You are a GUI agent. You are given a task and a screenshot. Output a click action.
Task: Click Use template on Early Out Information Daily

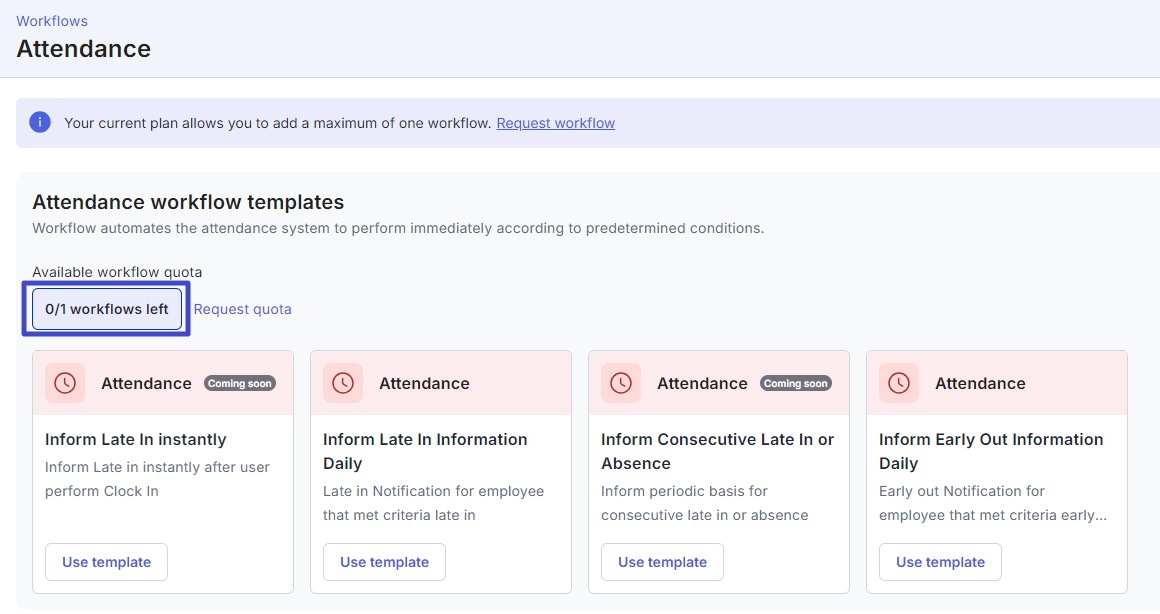click(x=940, y=561)
